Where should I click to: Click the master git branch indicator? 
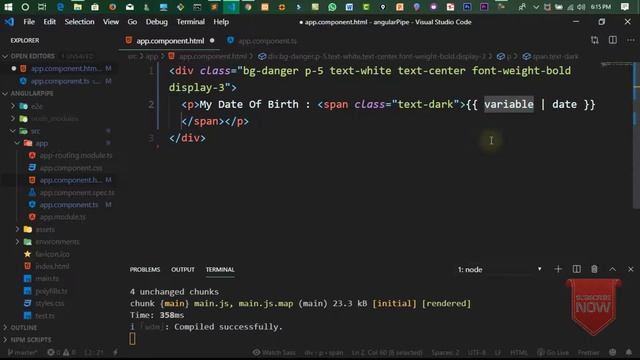click(x=22, y=352)
